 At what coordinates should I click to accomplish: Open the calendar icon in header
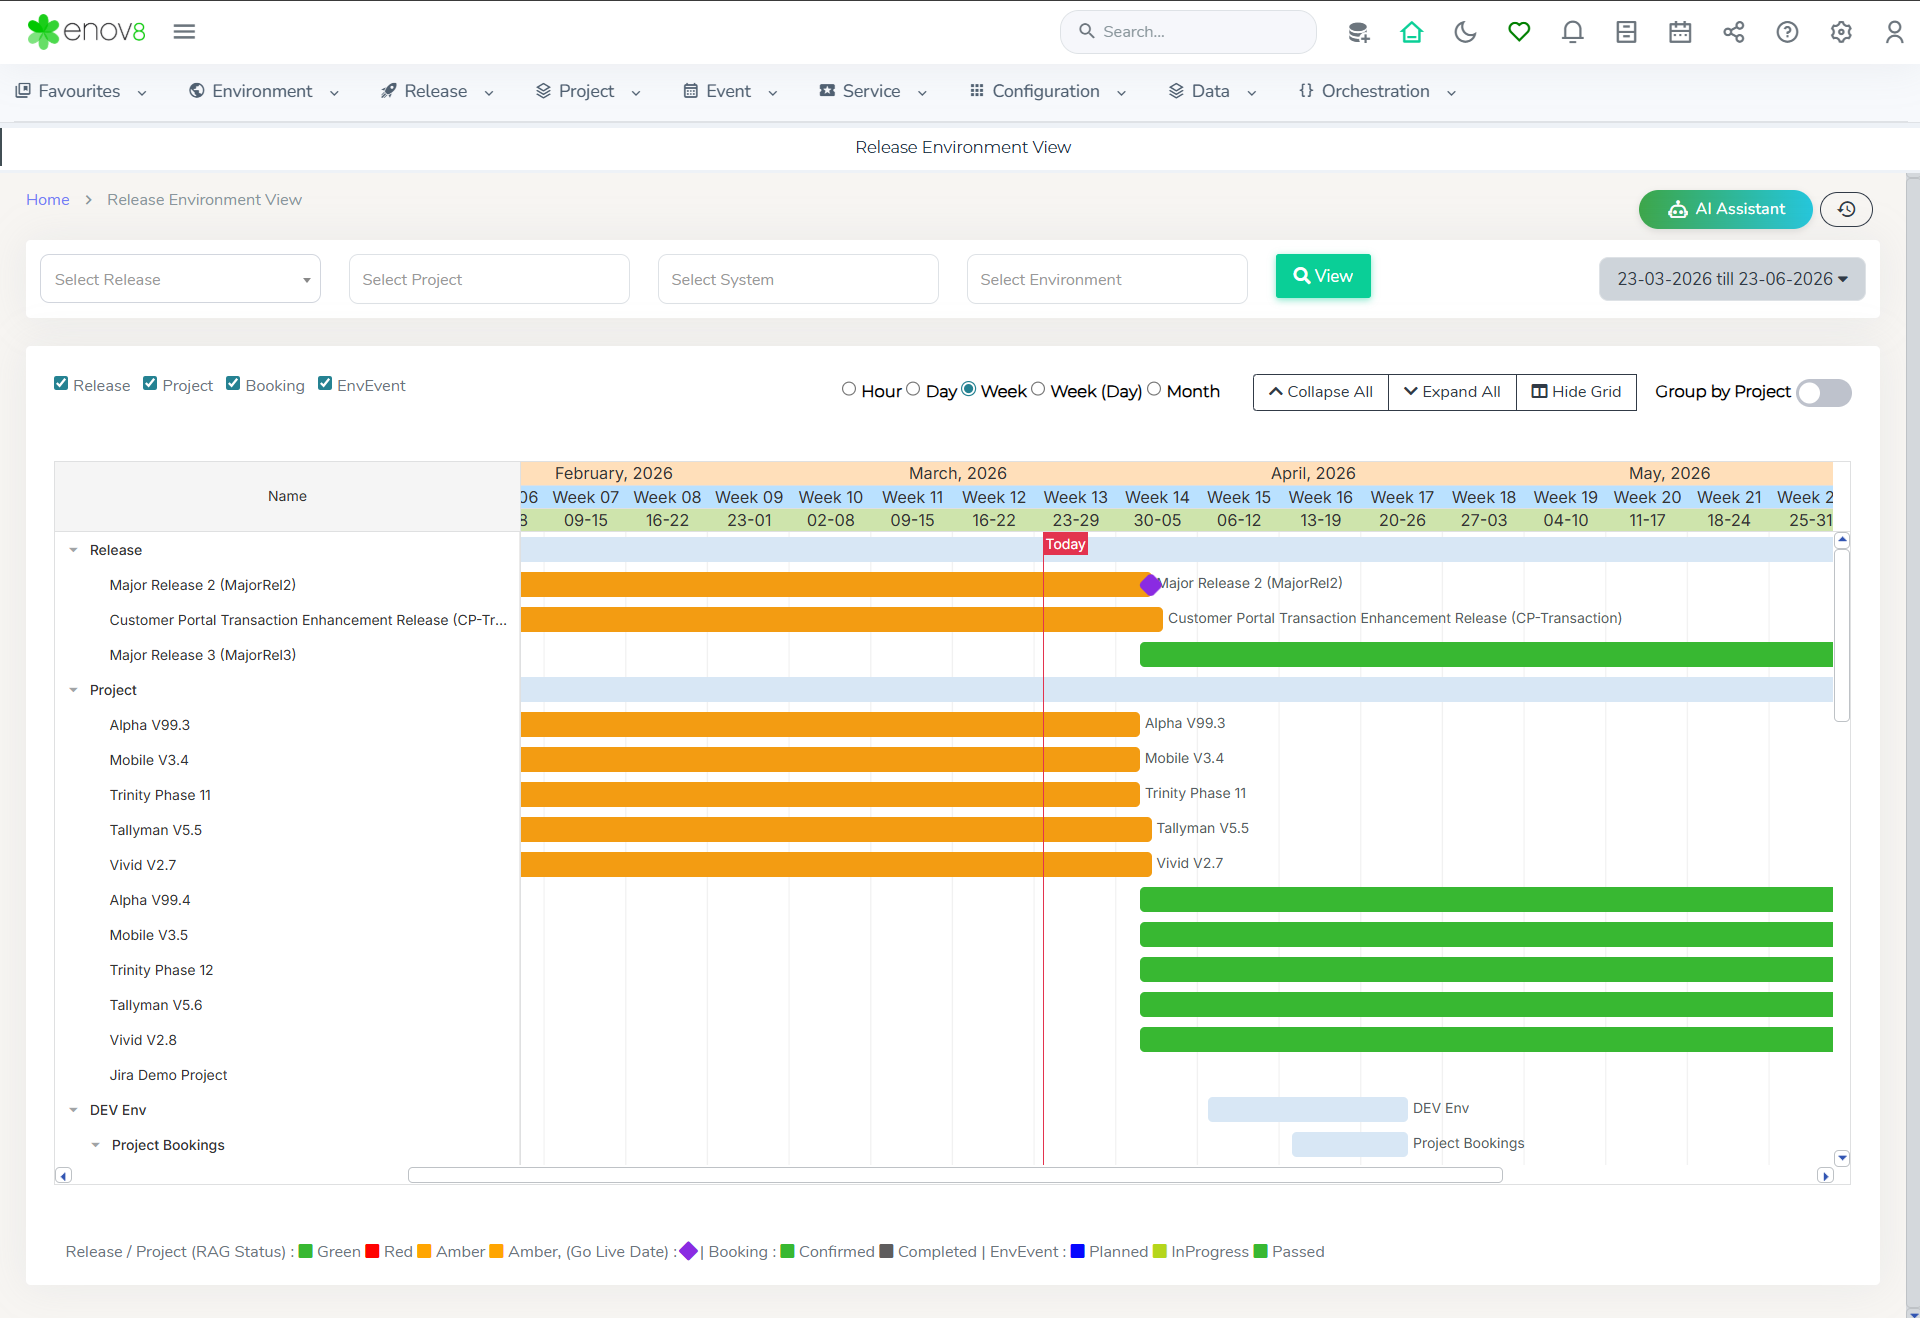pyautogui.click(x=1680, y=32)
